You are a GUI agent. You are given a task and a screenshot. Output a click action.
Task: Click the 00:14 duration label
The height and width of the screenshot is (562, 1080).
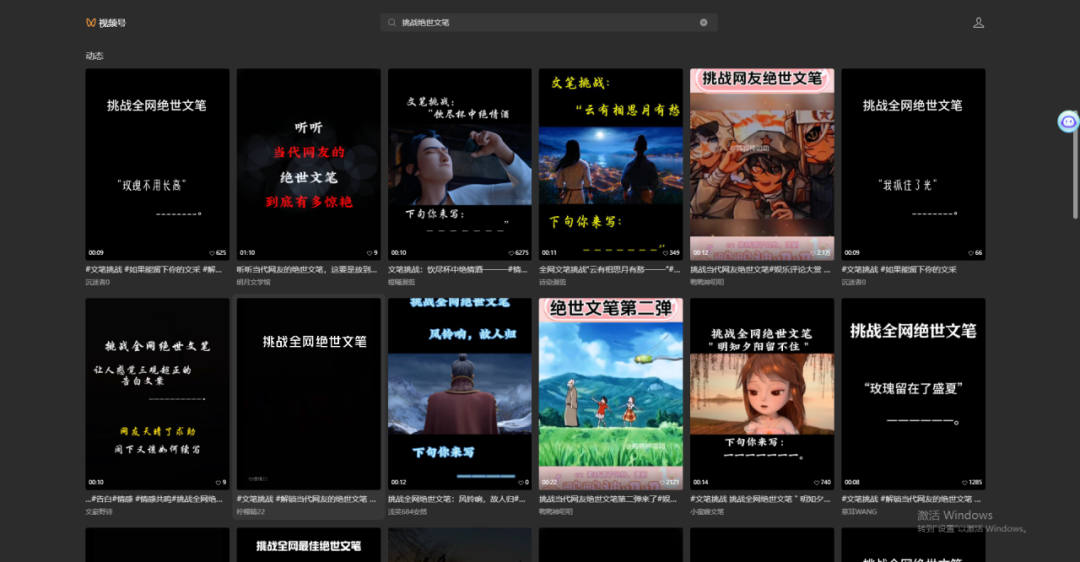(x=700, y=482)
